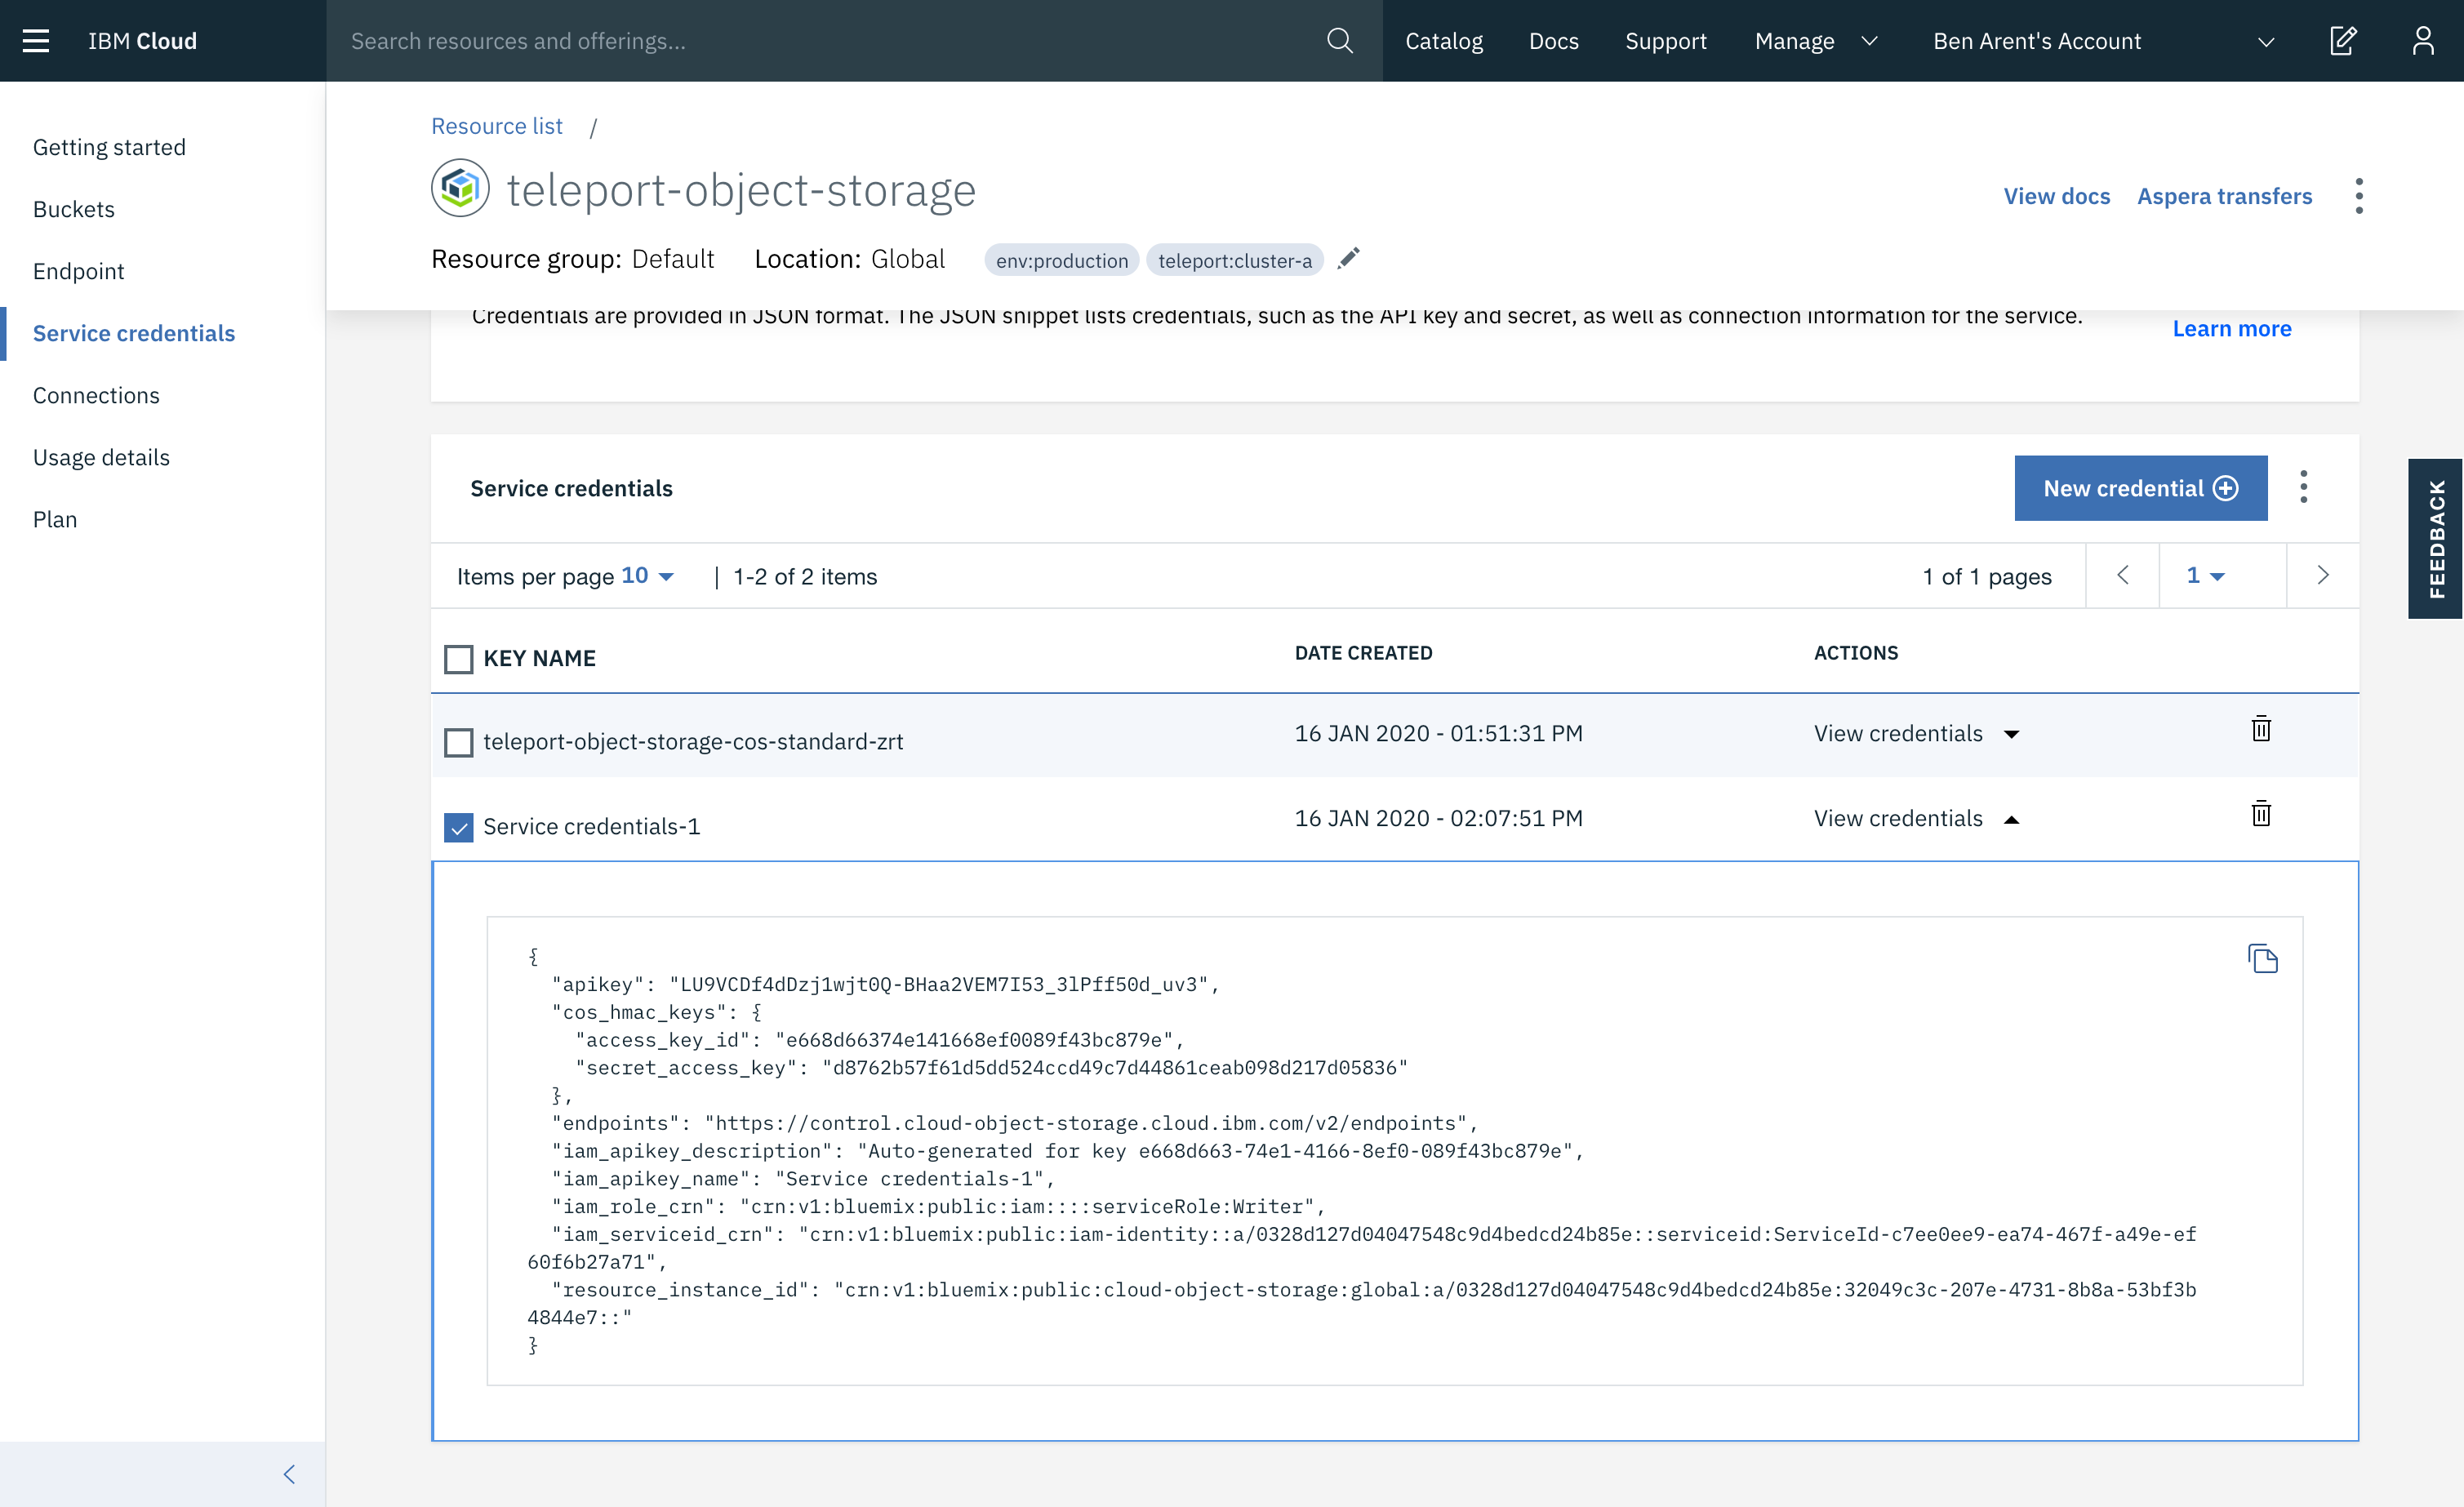Image resolution: width=2464 pixels, height=1507 pixels.
Task: Select the Service credentials sidebar item
Action: click(x=134, y=333)
